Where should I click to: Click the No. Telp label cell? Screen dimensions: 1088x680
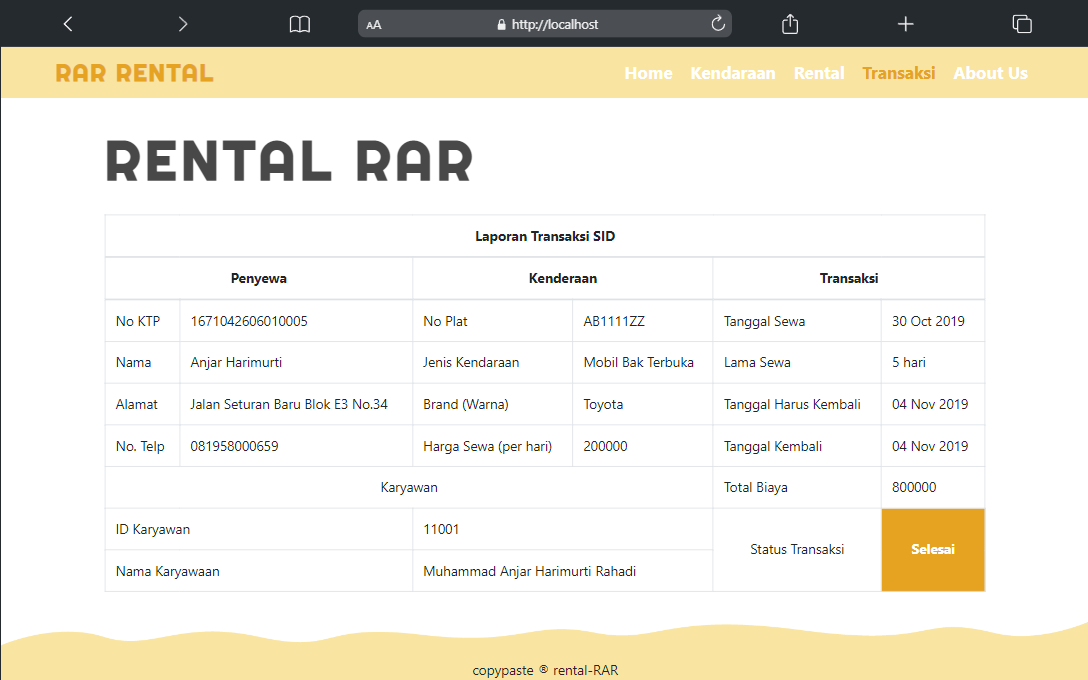coord(142,445)
